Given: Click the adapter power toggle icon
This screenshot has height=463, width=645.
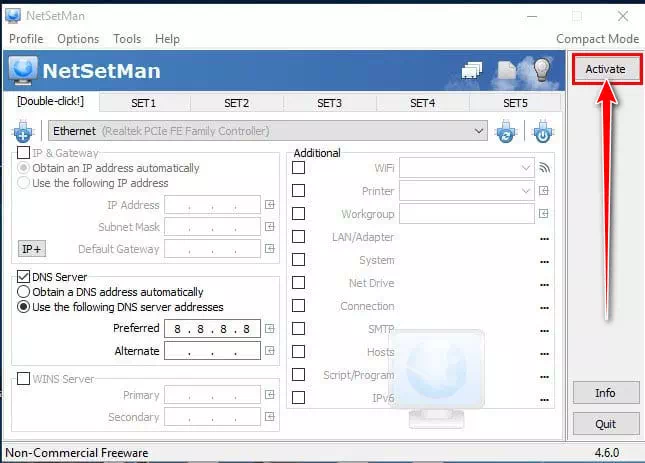Looking at the screenshot, I should tap(543, 132).
